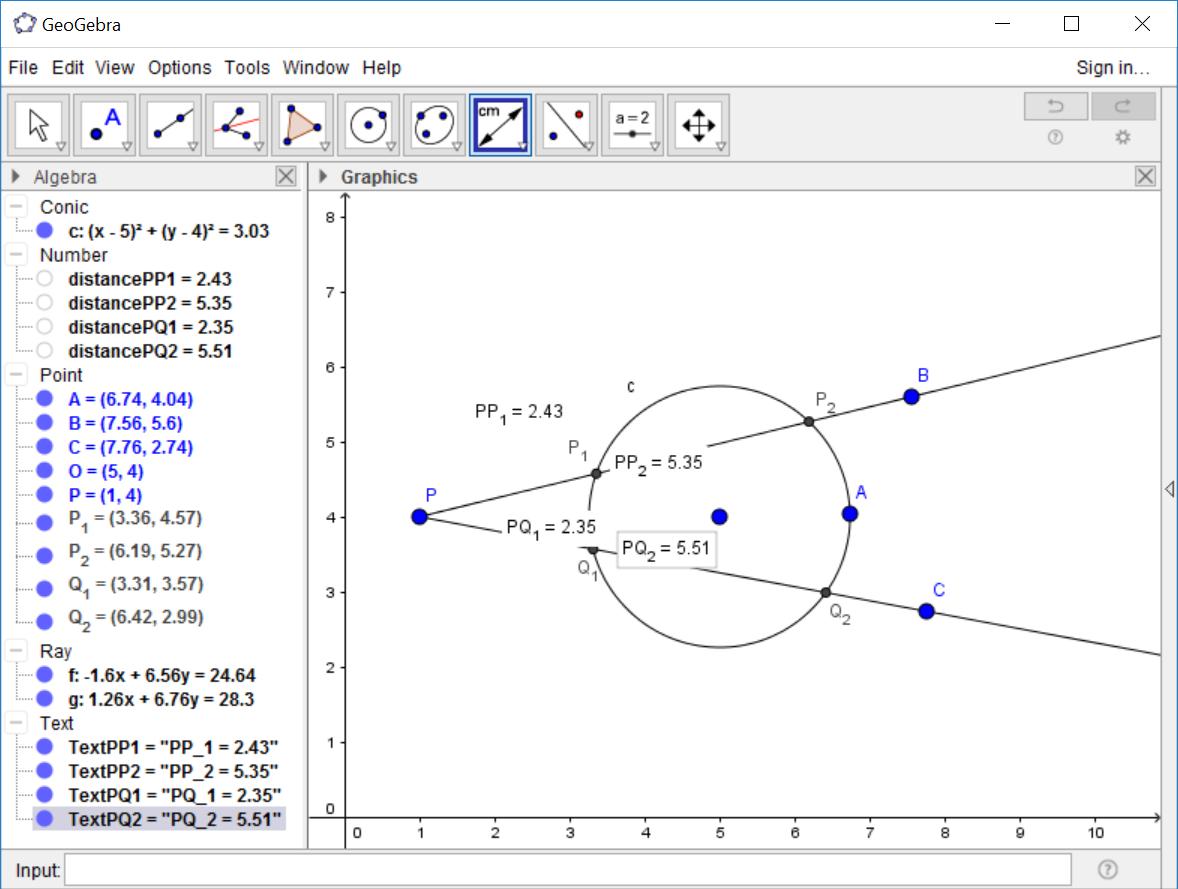Hide circle c via its visibility dot
The image size is (1178, 889).
[44, 231]
